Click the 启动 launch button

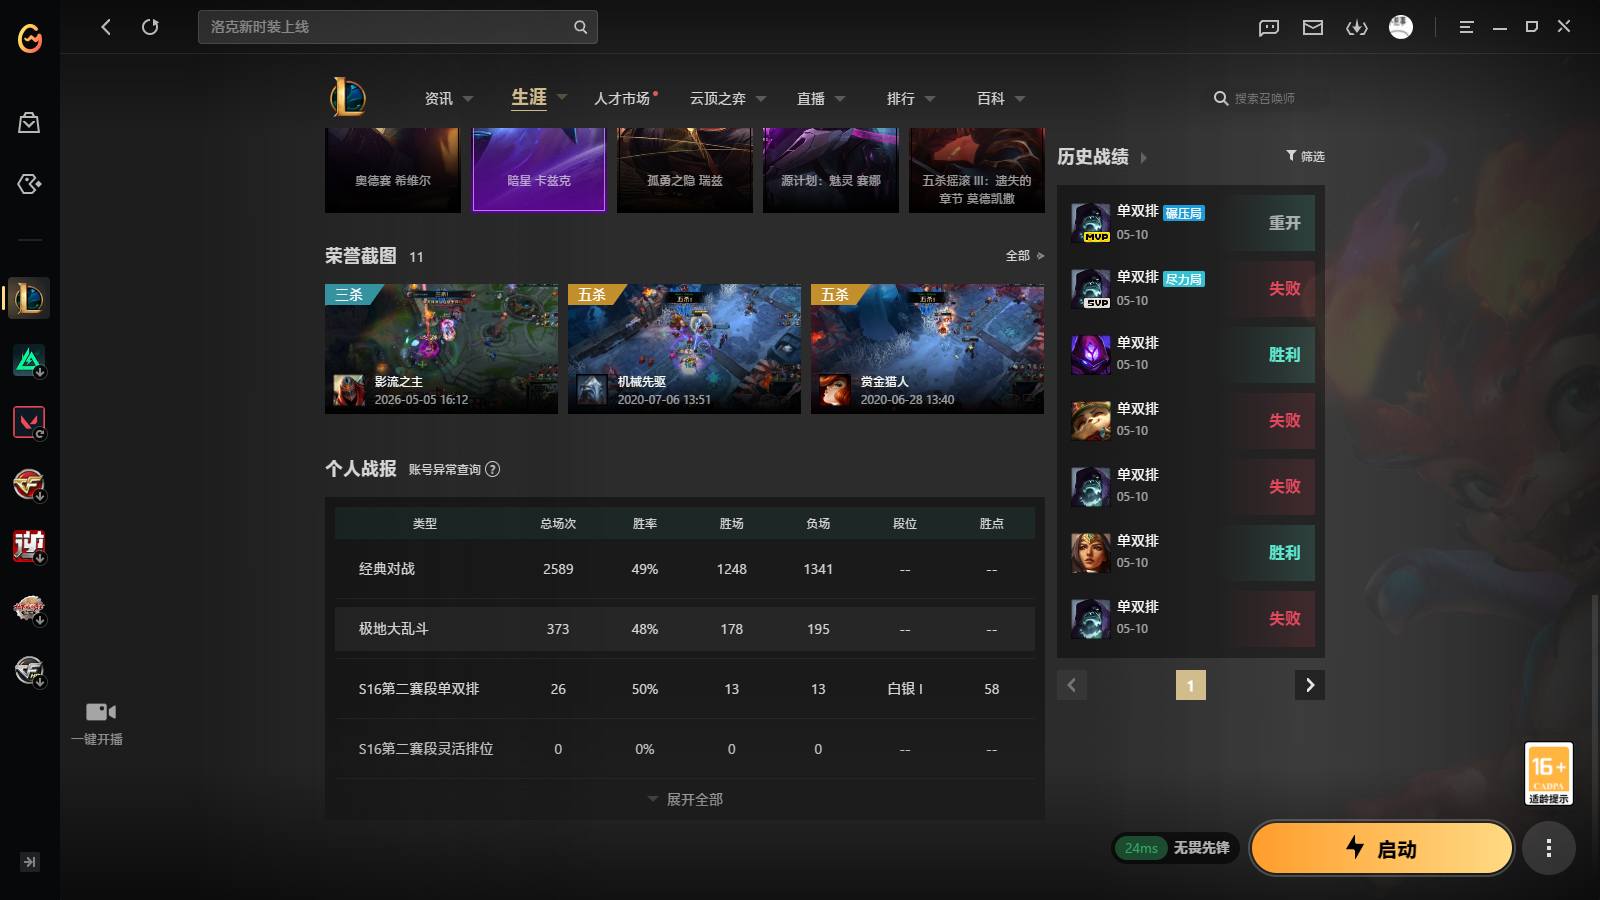pos(1382,848)
